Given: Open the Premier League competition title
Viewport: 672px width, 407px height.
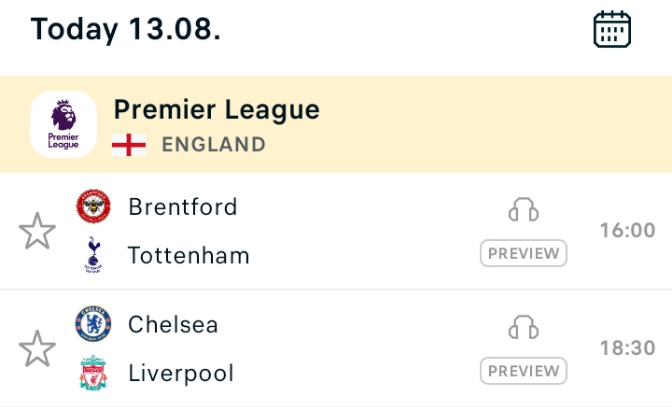Looking at the screenshot, I should pyautogui.click(x=216, y=110).
